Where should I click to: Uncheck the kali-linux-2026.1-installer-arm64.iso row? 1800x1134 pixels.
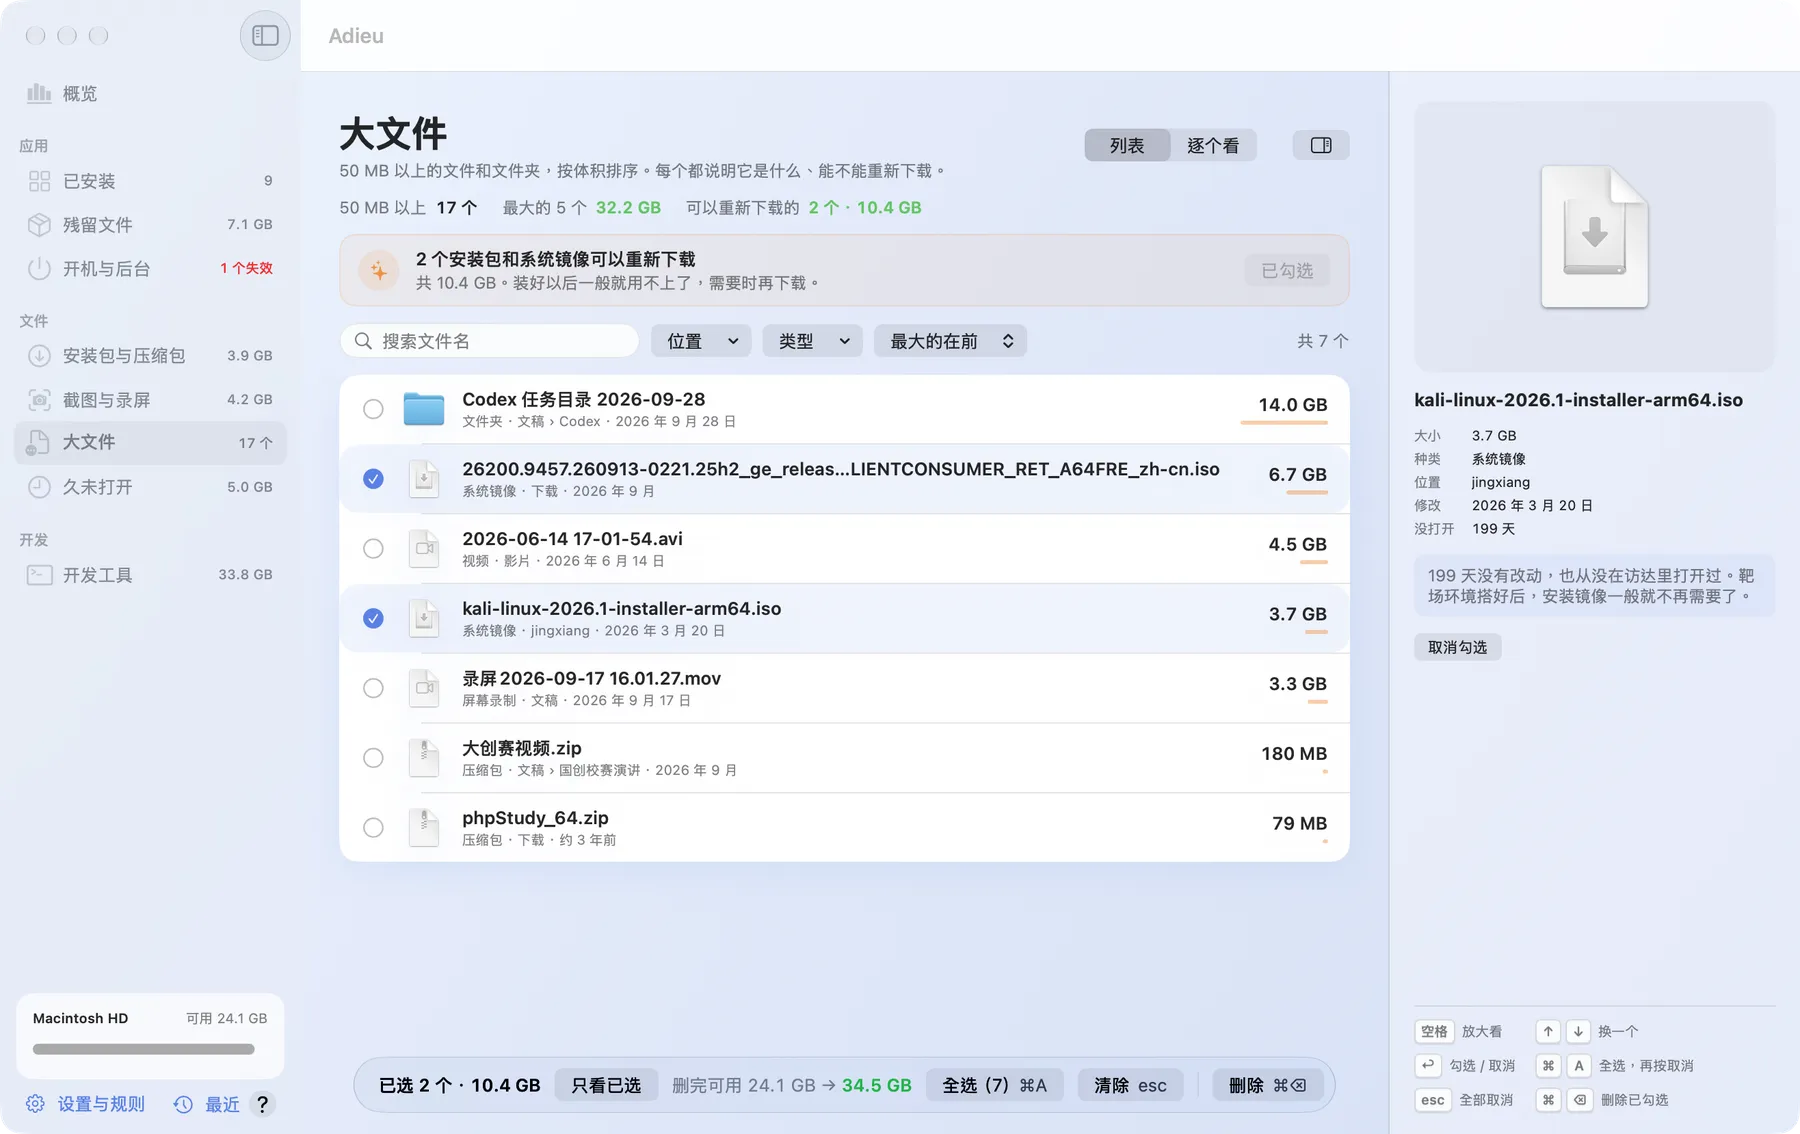[x=373, y=618]
